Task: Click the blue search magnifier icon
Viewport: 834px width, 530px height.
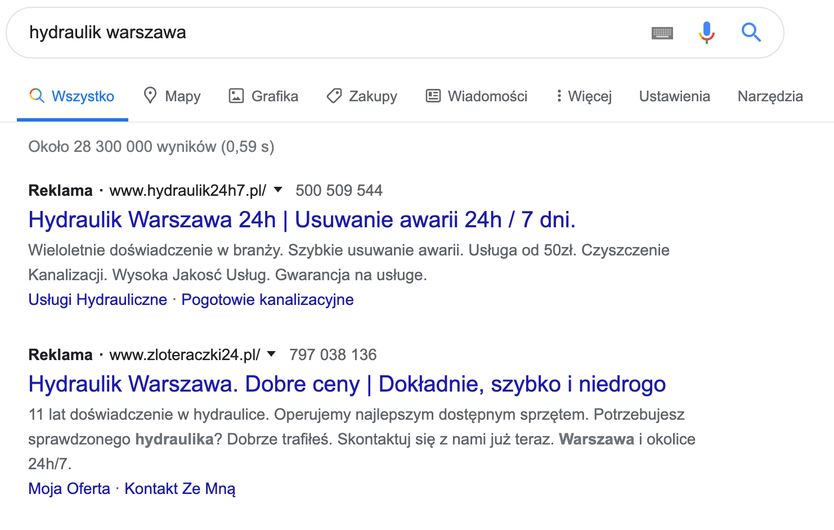Action: tap(751, 32)
